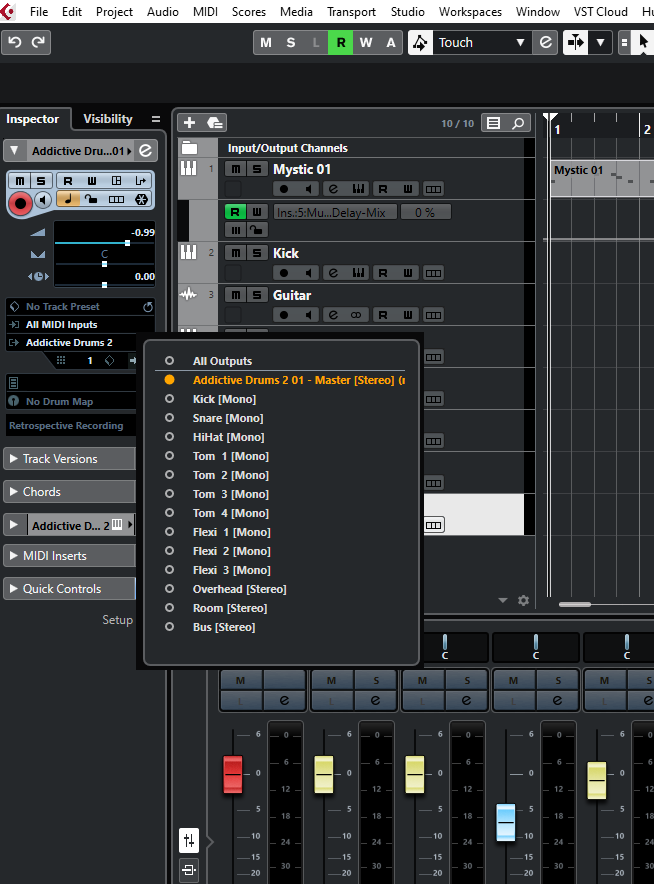Click the Undo arrow in the toolbar
The height and width of the screenshot is (884, 654).
click(14, 42)
